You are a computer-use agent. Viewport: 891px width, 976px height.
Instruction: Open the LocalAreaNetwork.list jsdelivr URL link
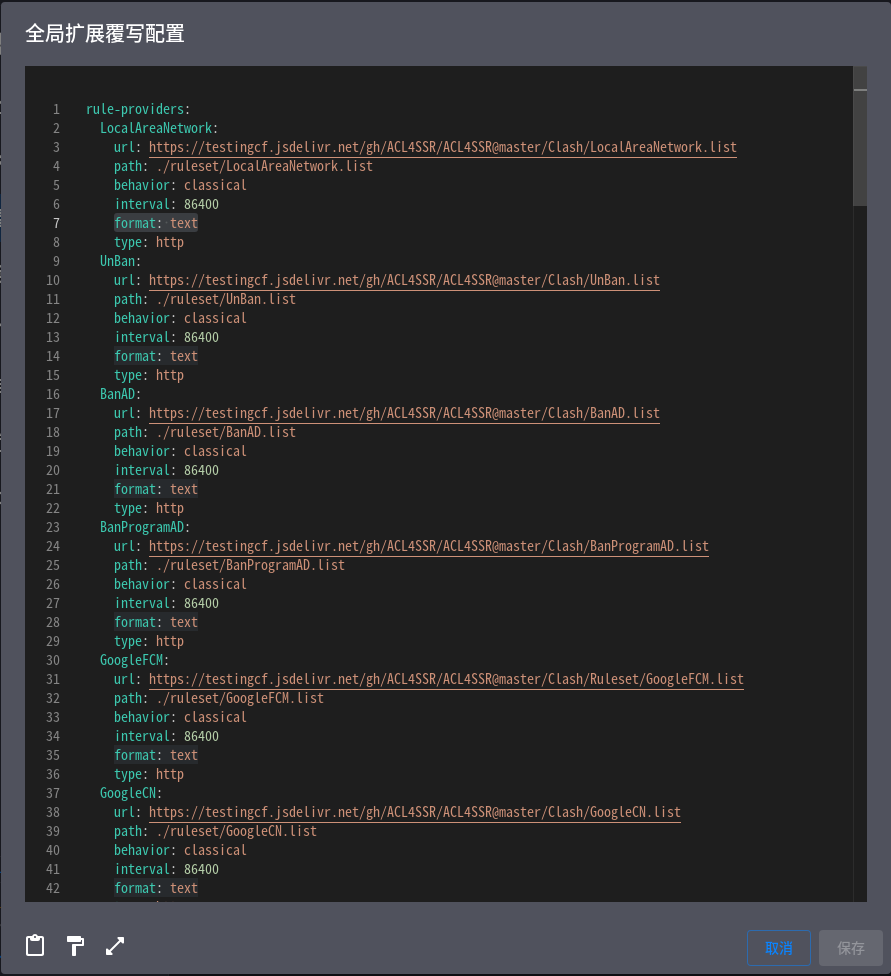click(x=442, y=148)
